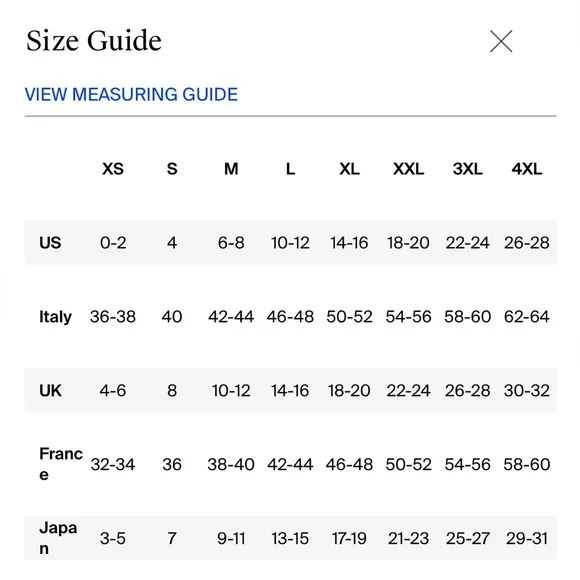Image resolution: width=580 pixels, height=580 pixels.
Task: Open the View Measuring Guide link
Action: pos(131,94)
